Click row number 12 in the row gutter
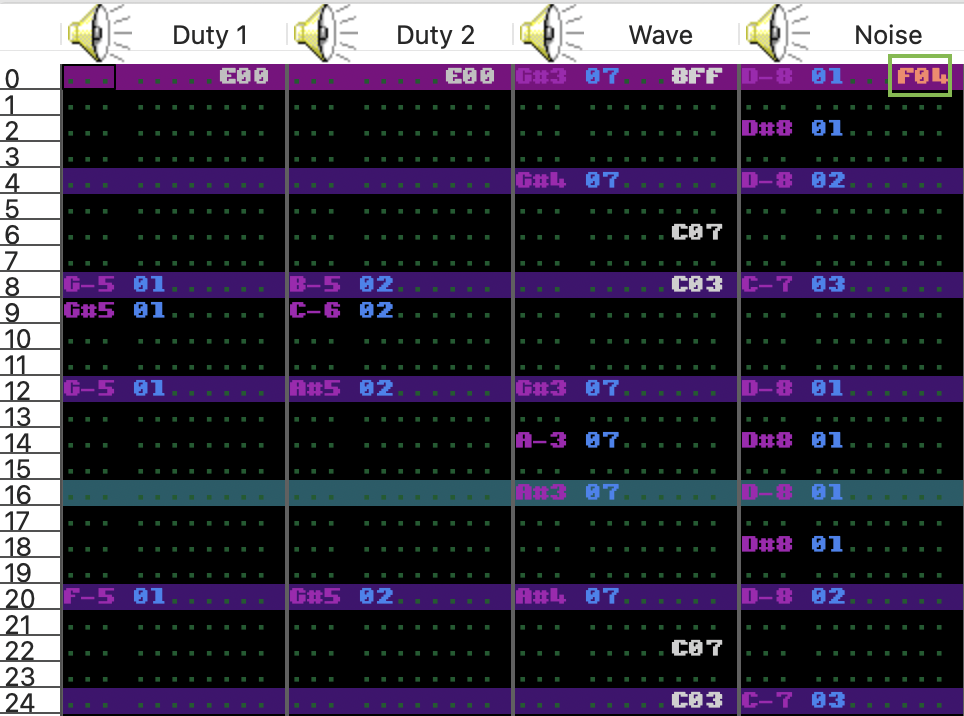Image resolution: width=964 pixels, height=716 pixels. click(17, 391)
